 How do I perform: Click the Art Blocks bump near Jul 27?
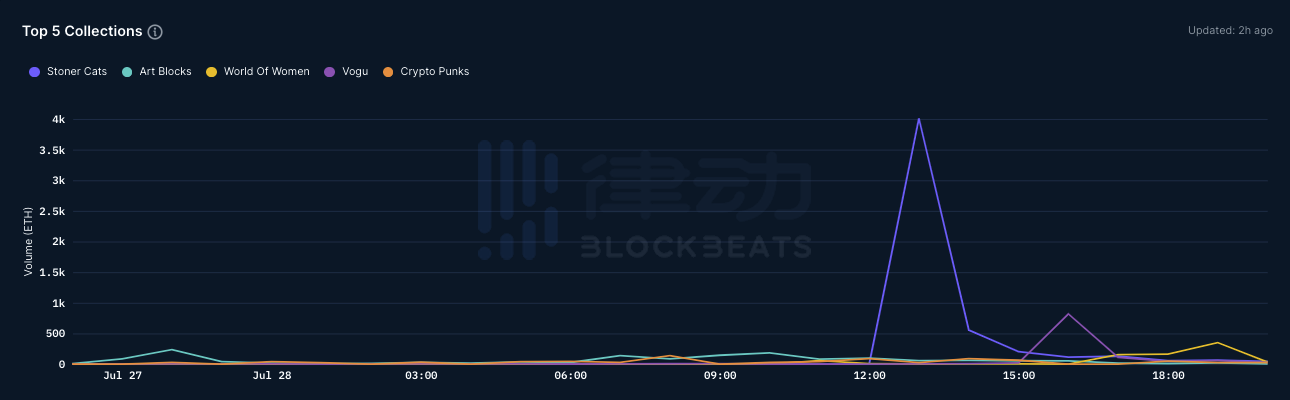pyautogui.click(x=171, y=350)
